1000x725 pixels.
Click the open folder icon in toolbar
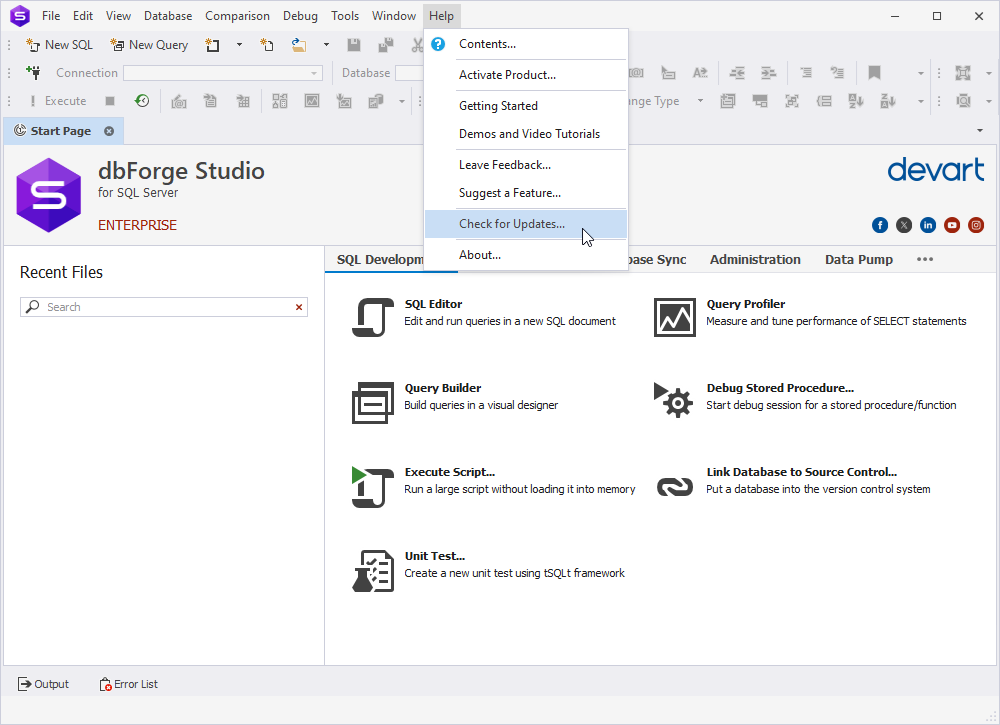[298, 45]
